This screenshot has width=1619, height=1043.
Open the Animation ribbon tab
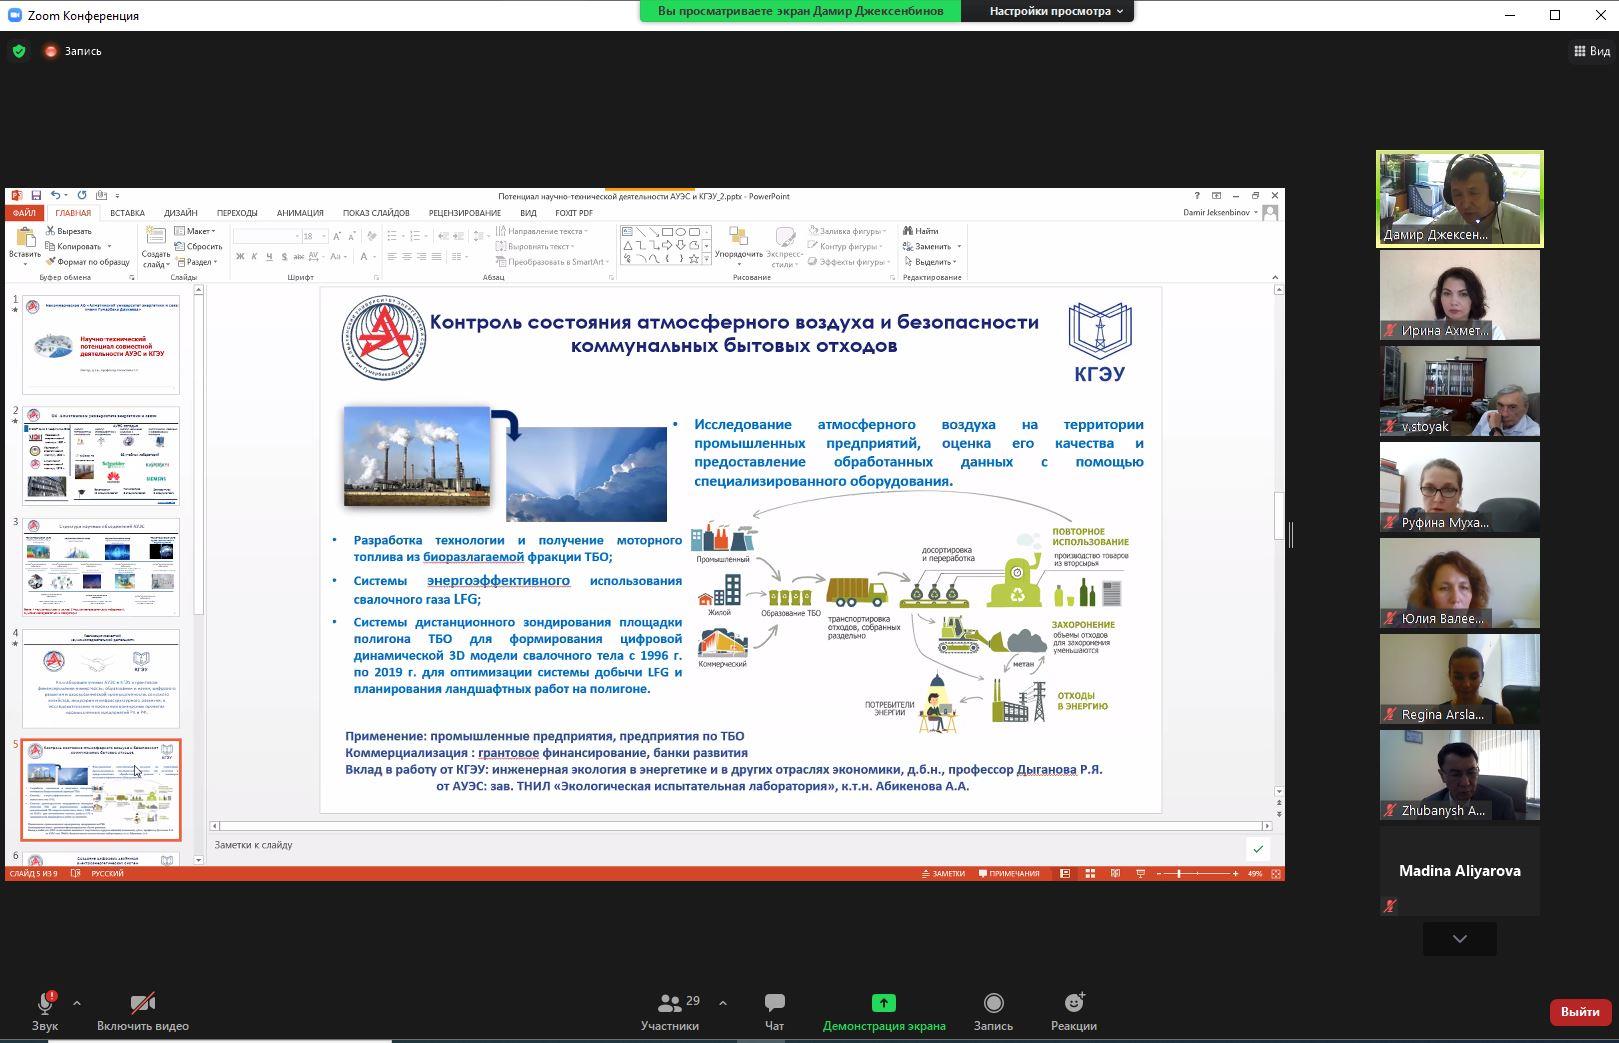(x=300, y=213)
